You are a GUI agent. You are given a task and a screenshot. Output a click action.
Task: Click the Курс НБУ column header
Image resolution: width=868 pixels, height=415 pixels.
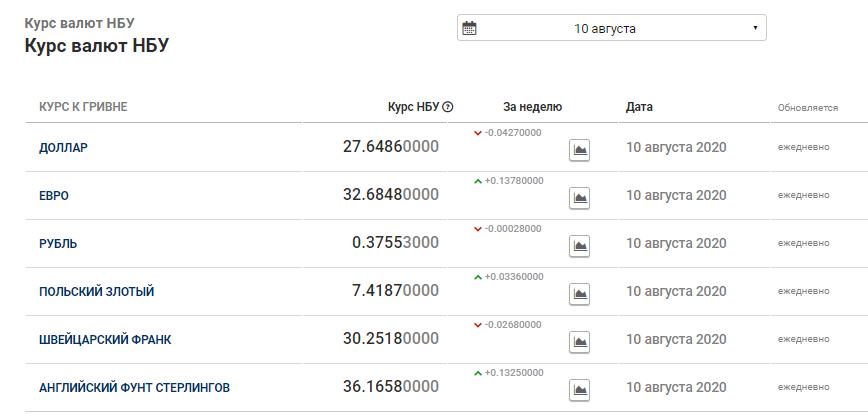coord(413,107)
